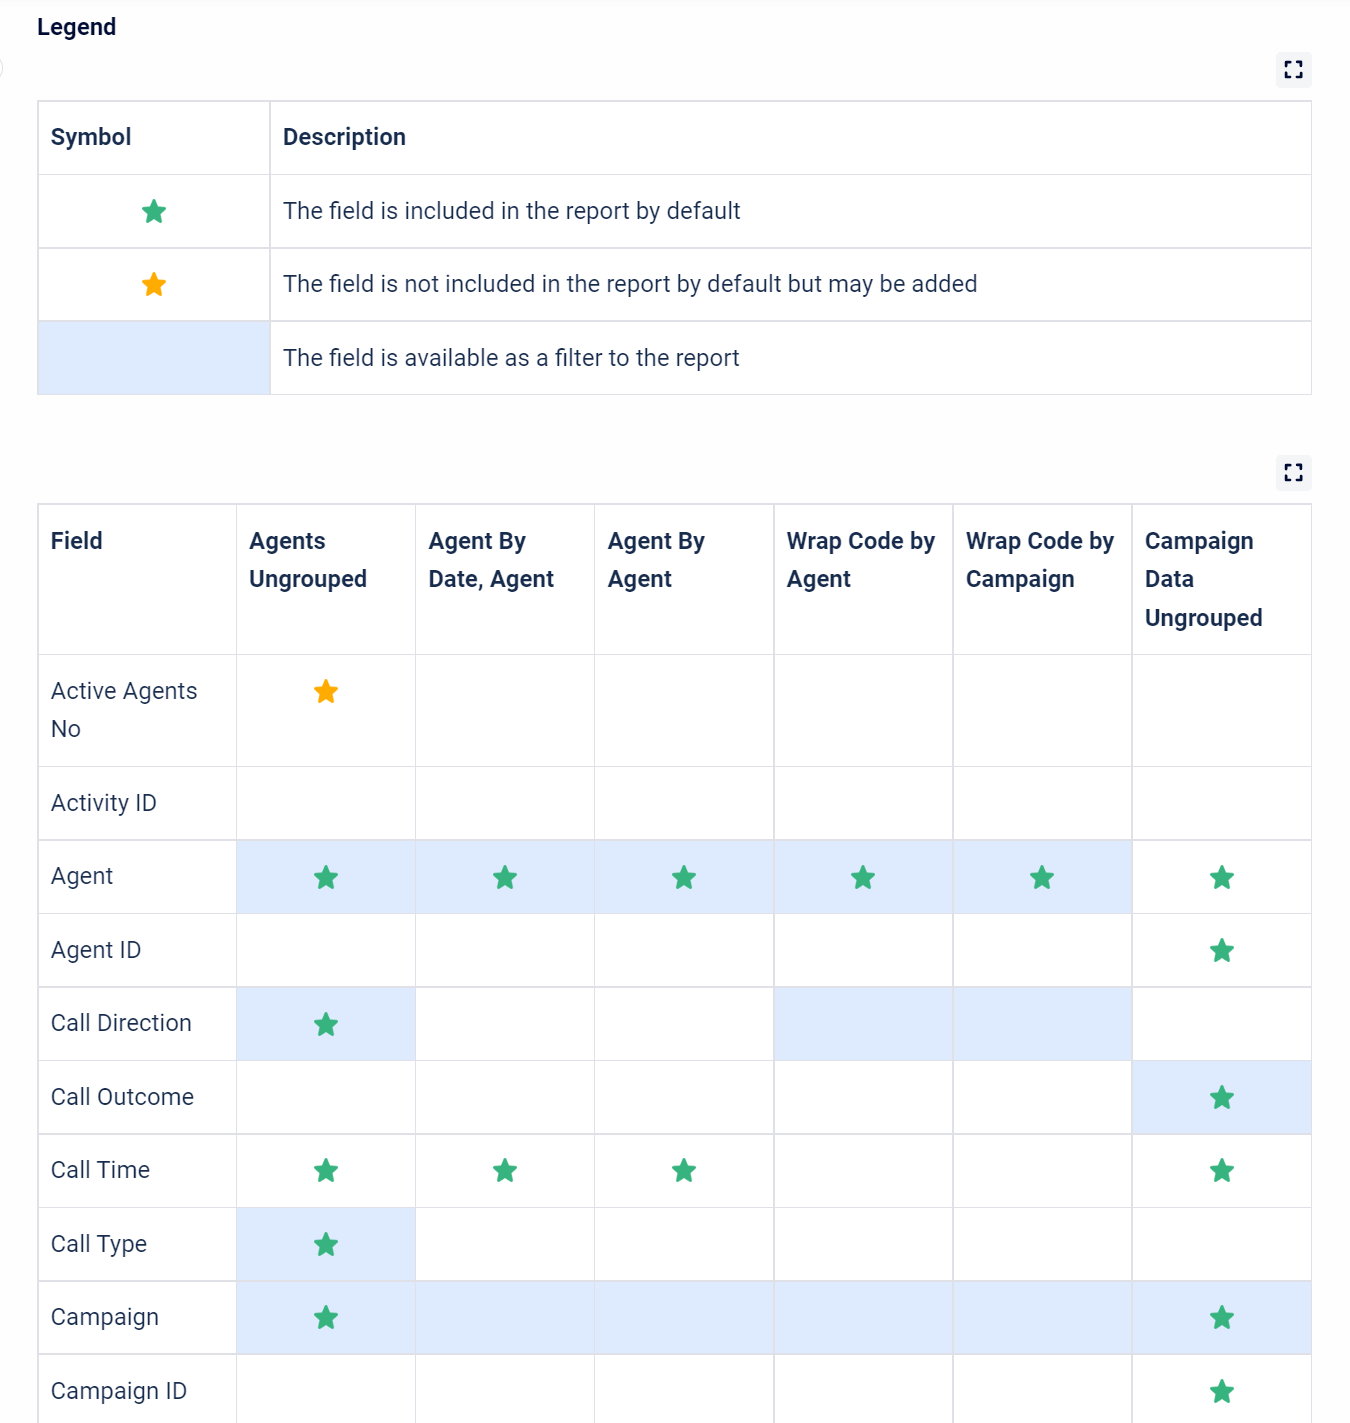Click the Legend heading text

tap(77, 27)
